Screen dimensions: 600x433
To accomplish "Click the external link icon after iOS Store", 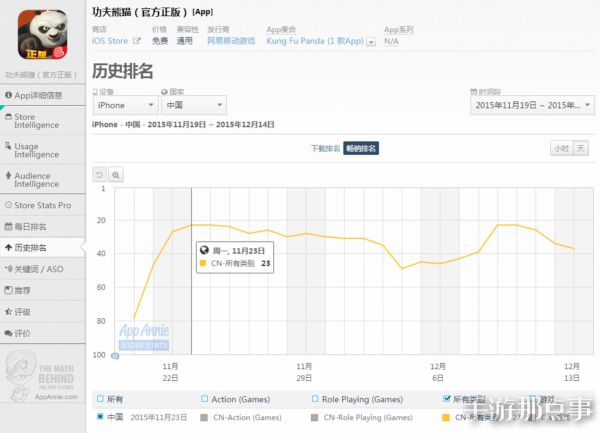I will pos(137,41).
